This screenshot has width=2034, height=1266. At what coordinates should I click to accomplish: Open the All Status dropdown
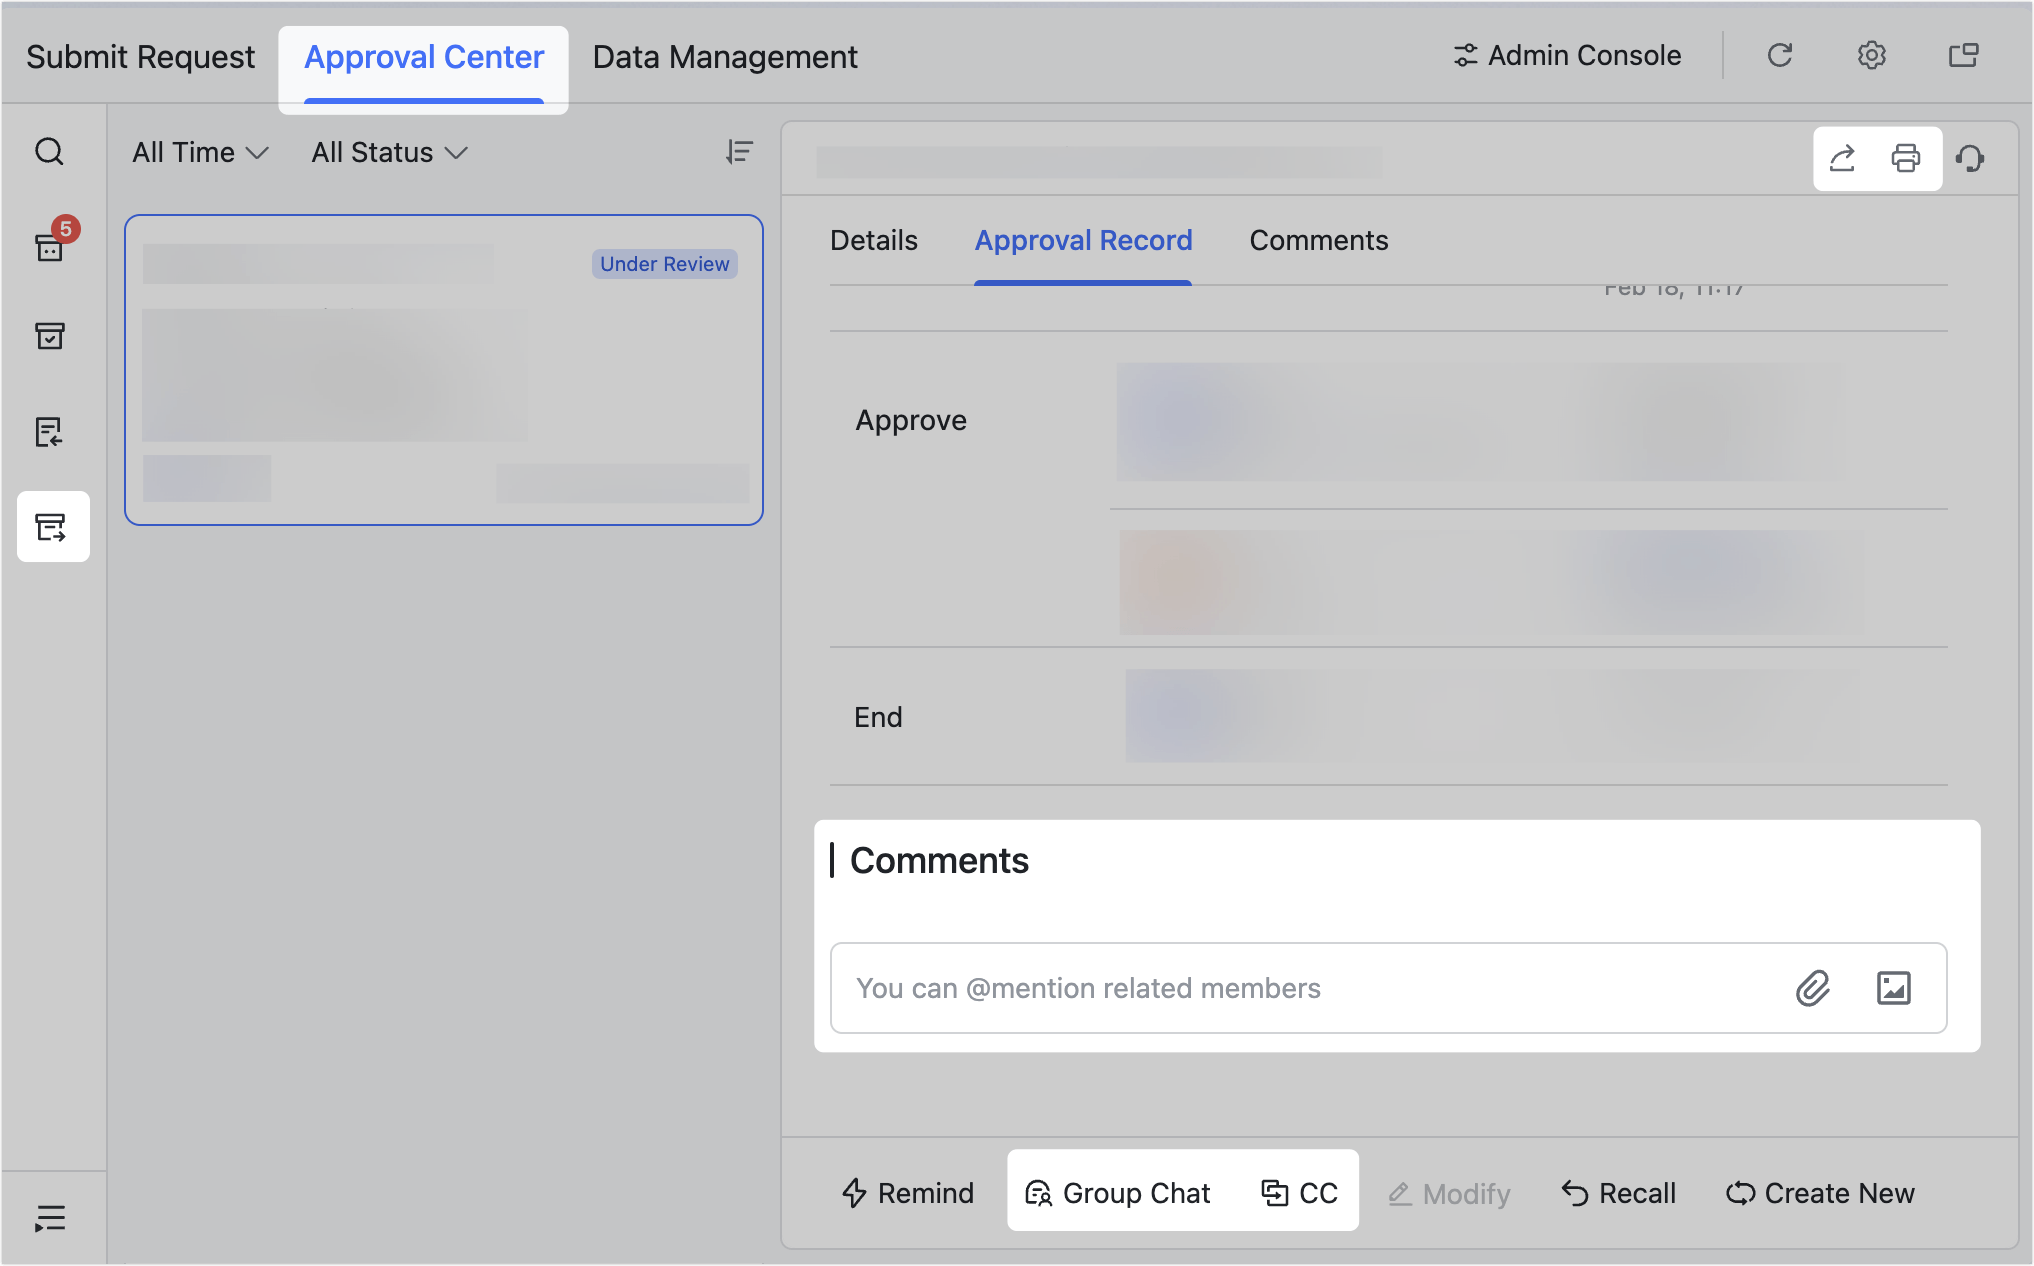[x=388, y=152]
